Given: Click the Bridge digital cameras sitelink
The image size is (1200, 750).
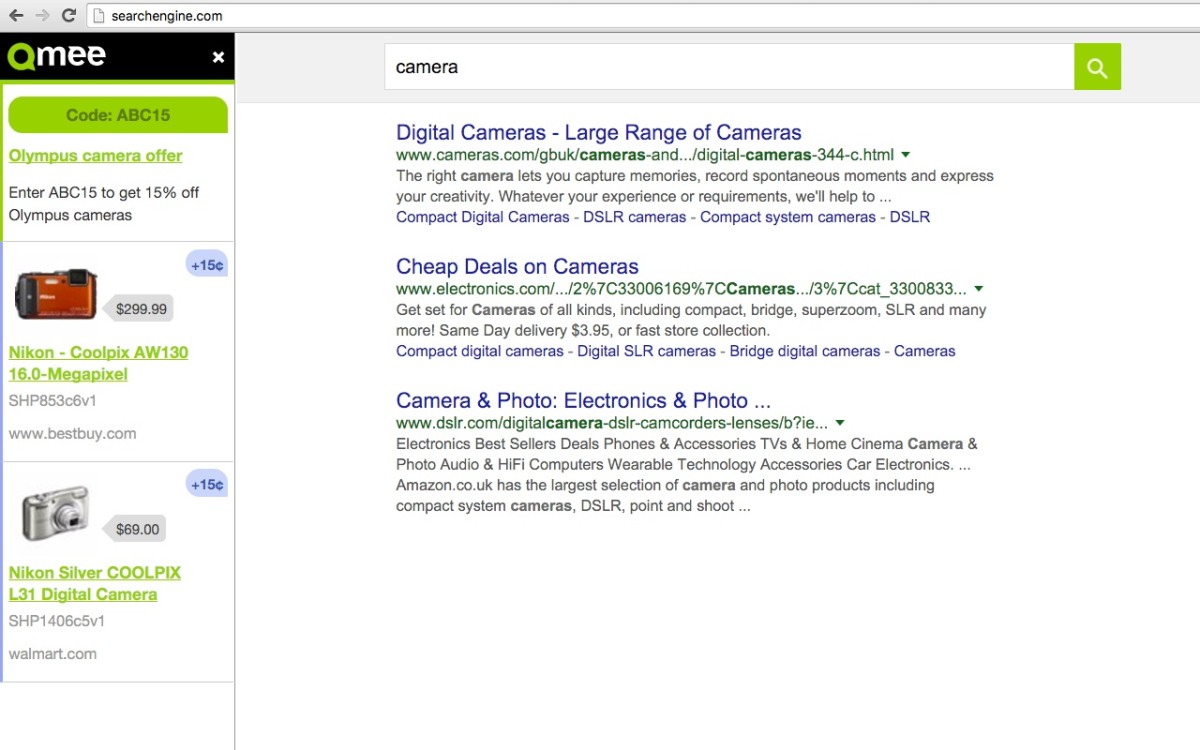Looking at the screenshot, I should (804, 351).
